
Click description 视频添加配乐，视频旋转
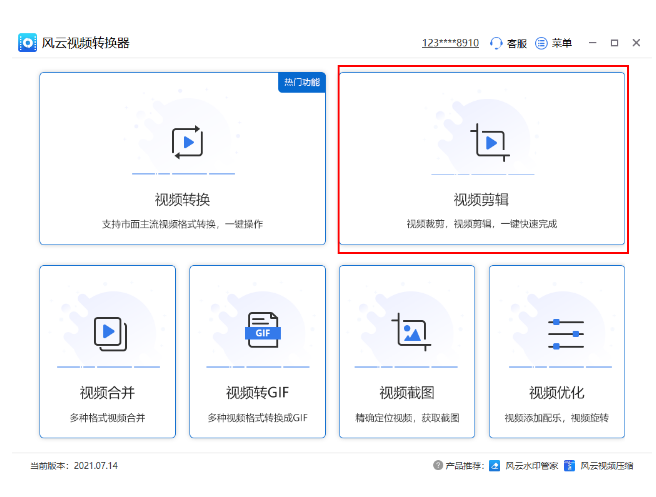click(556, 418)
